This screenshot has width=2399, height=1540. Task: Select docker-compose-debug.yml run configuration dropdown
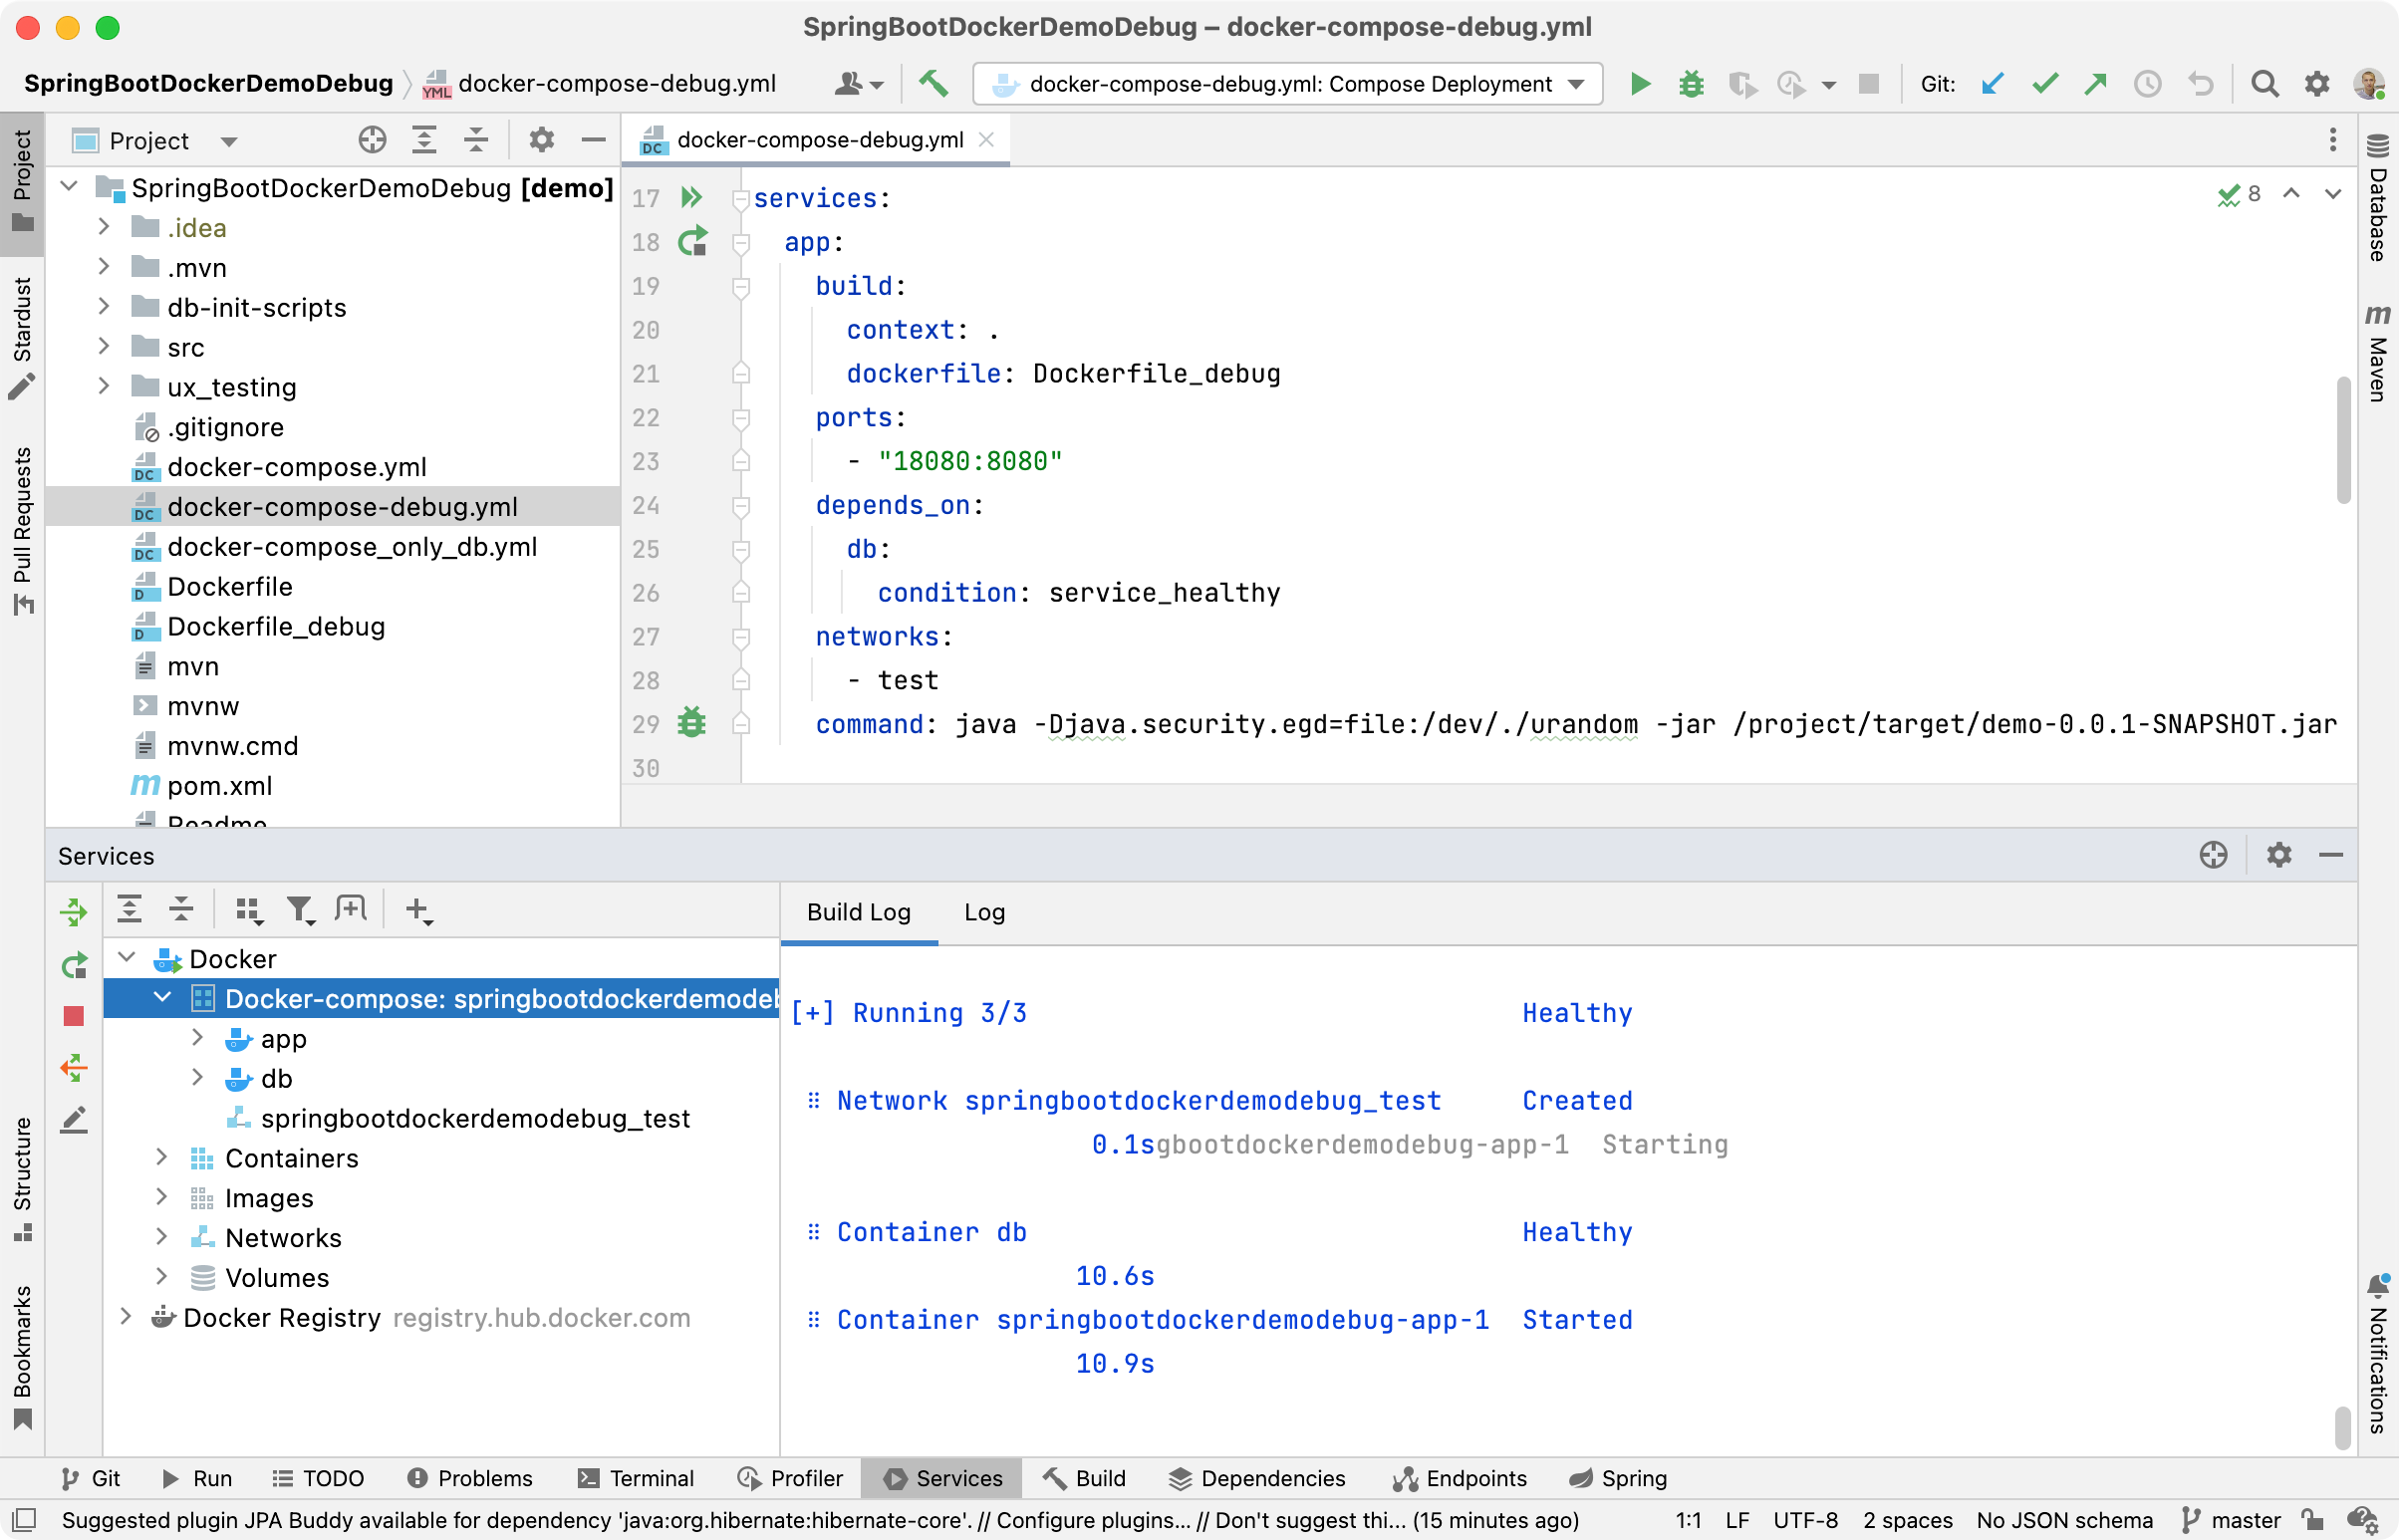(1287, 82)
